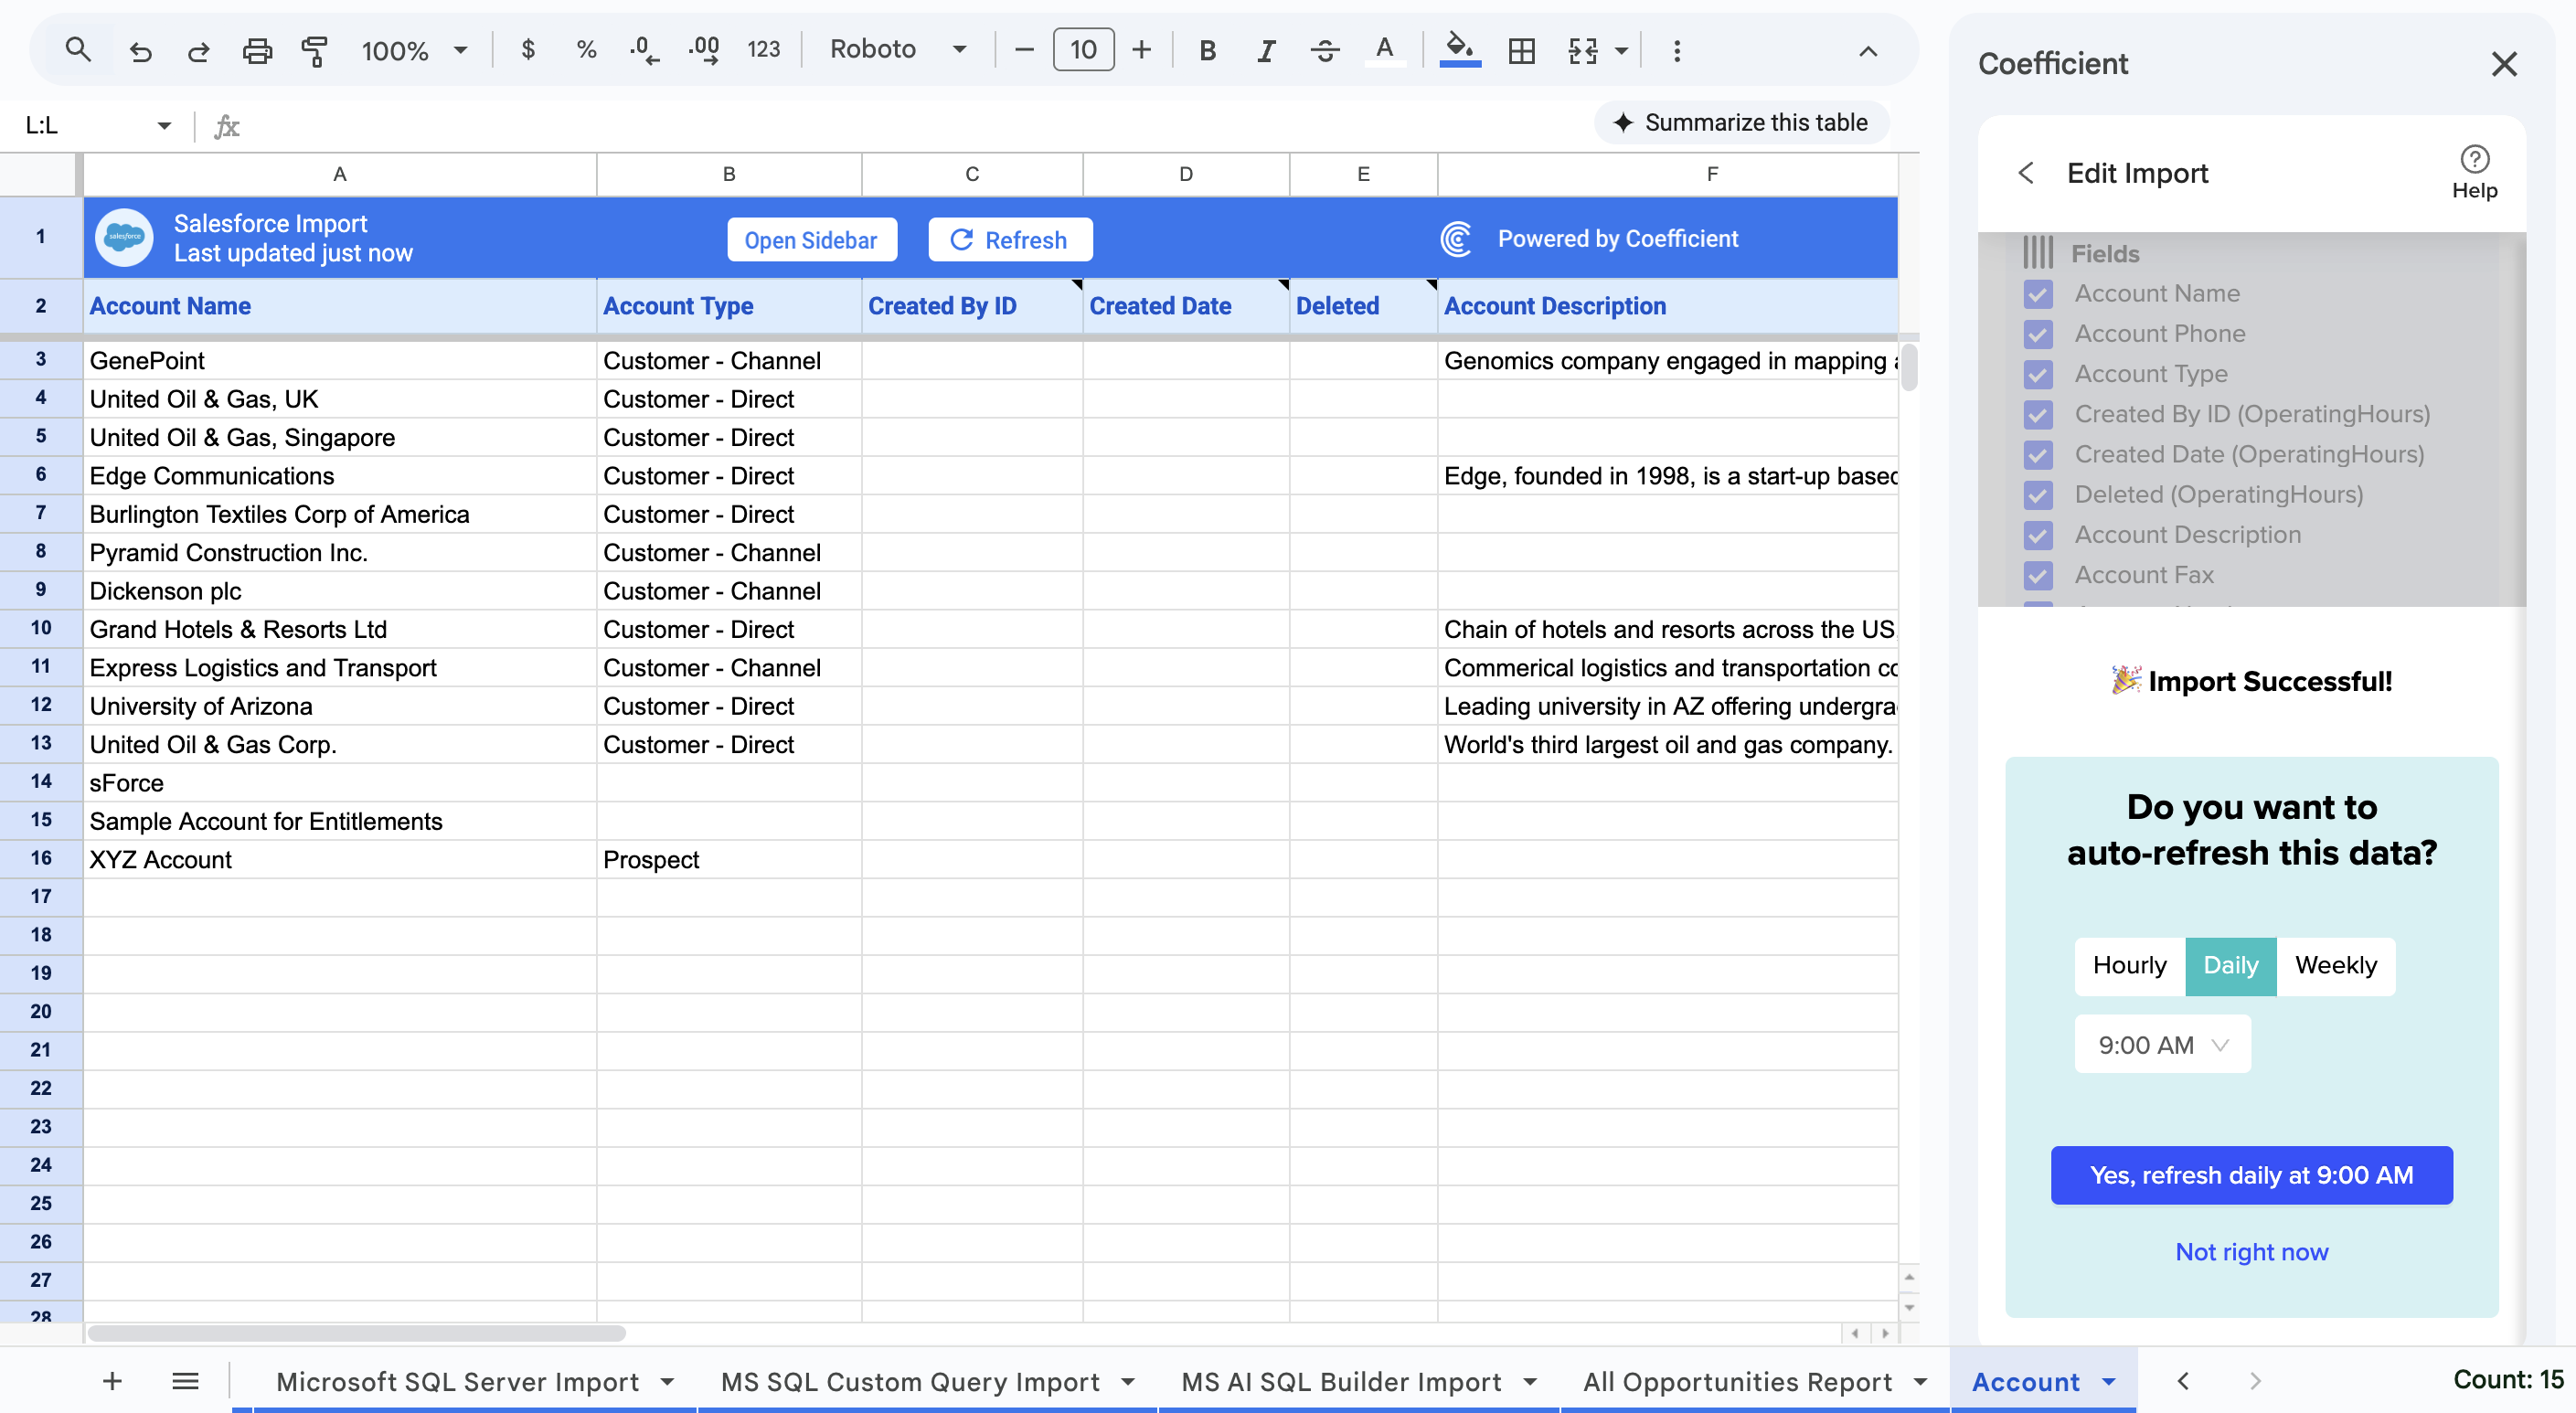Select the Hourly refresh option
Screen dimensions: 2576x1413
pos(2129,965)
